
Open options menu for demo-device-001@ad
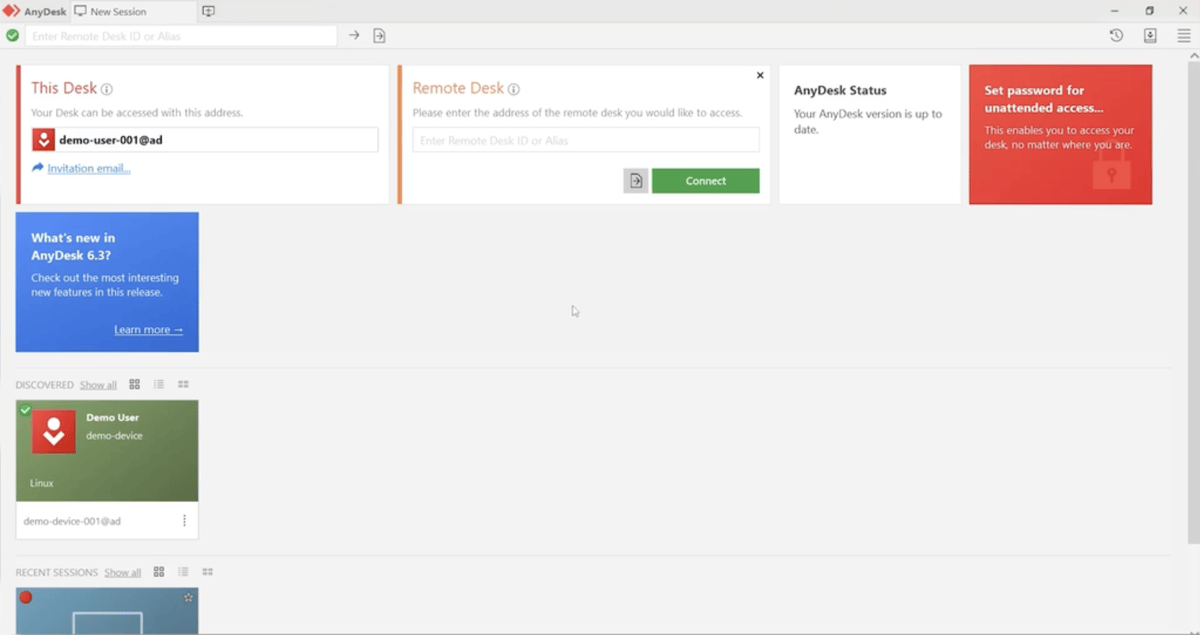coord(185,520)
